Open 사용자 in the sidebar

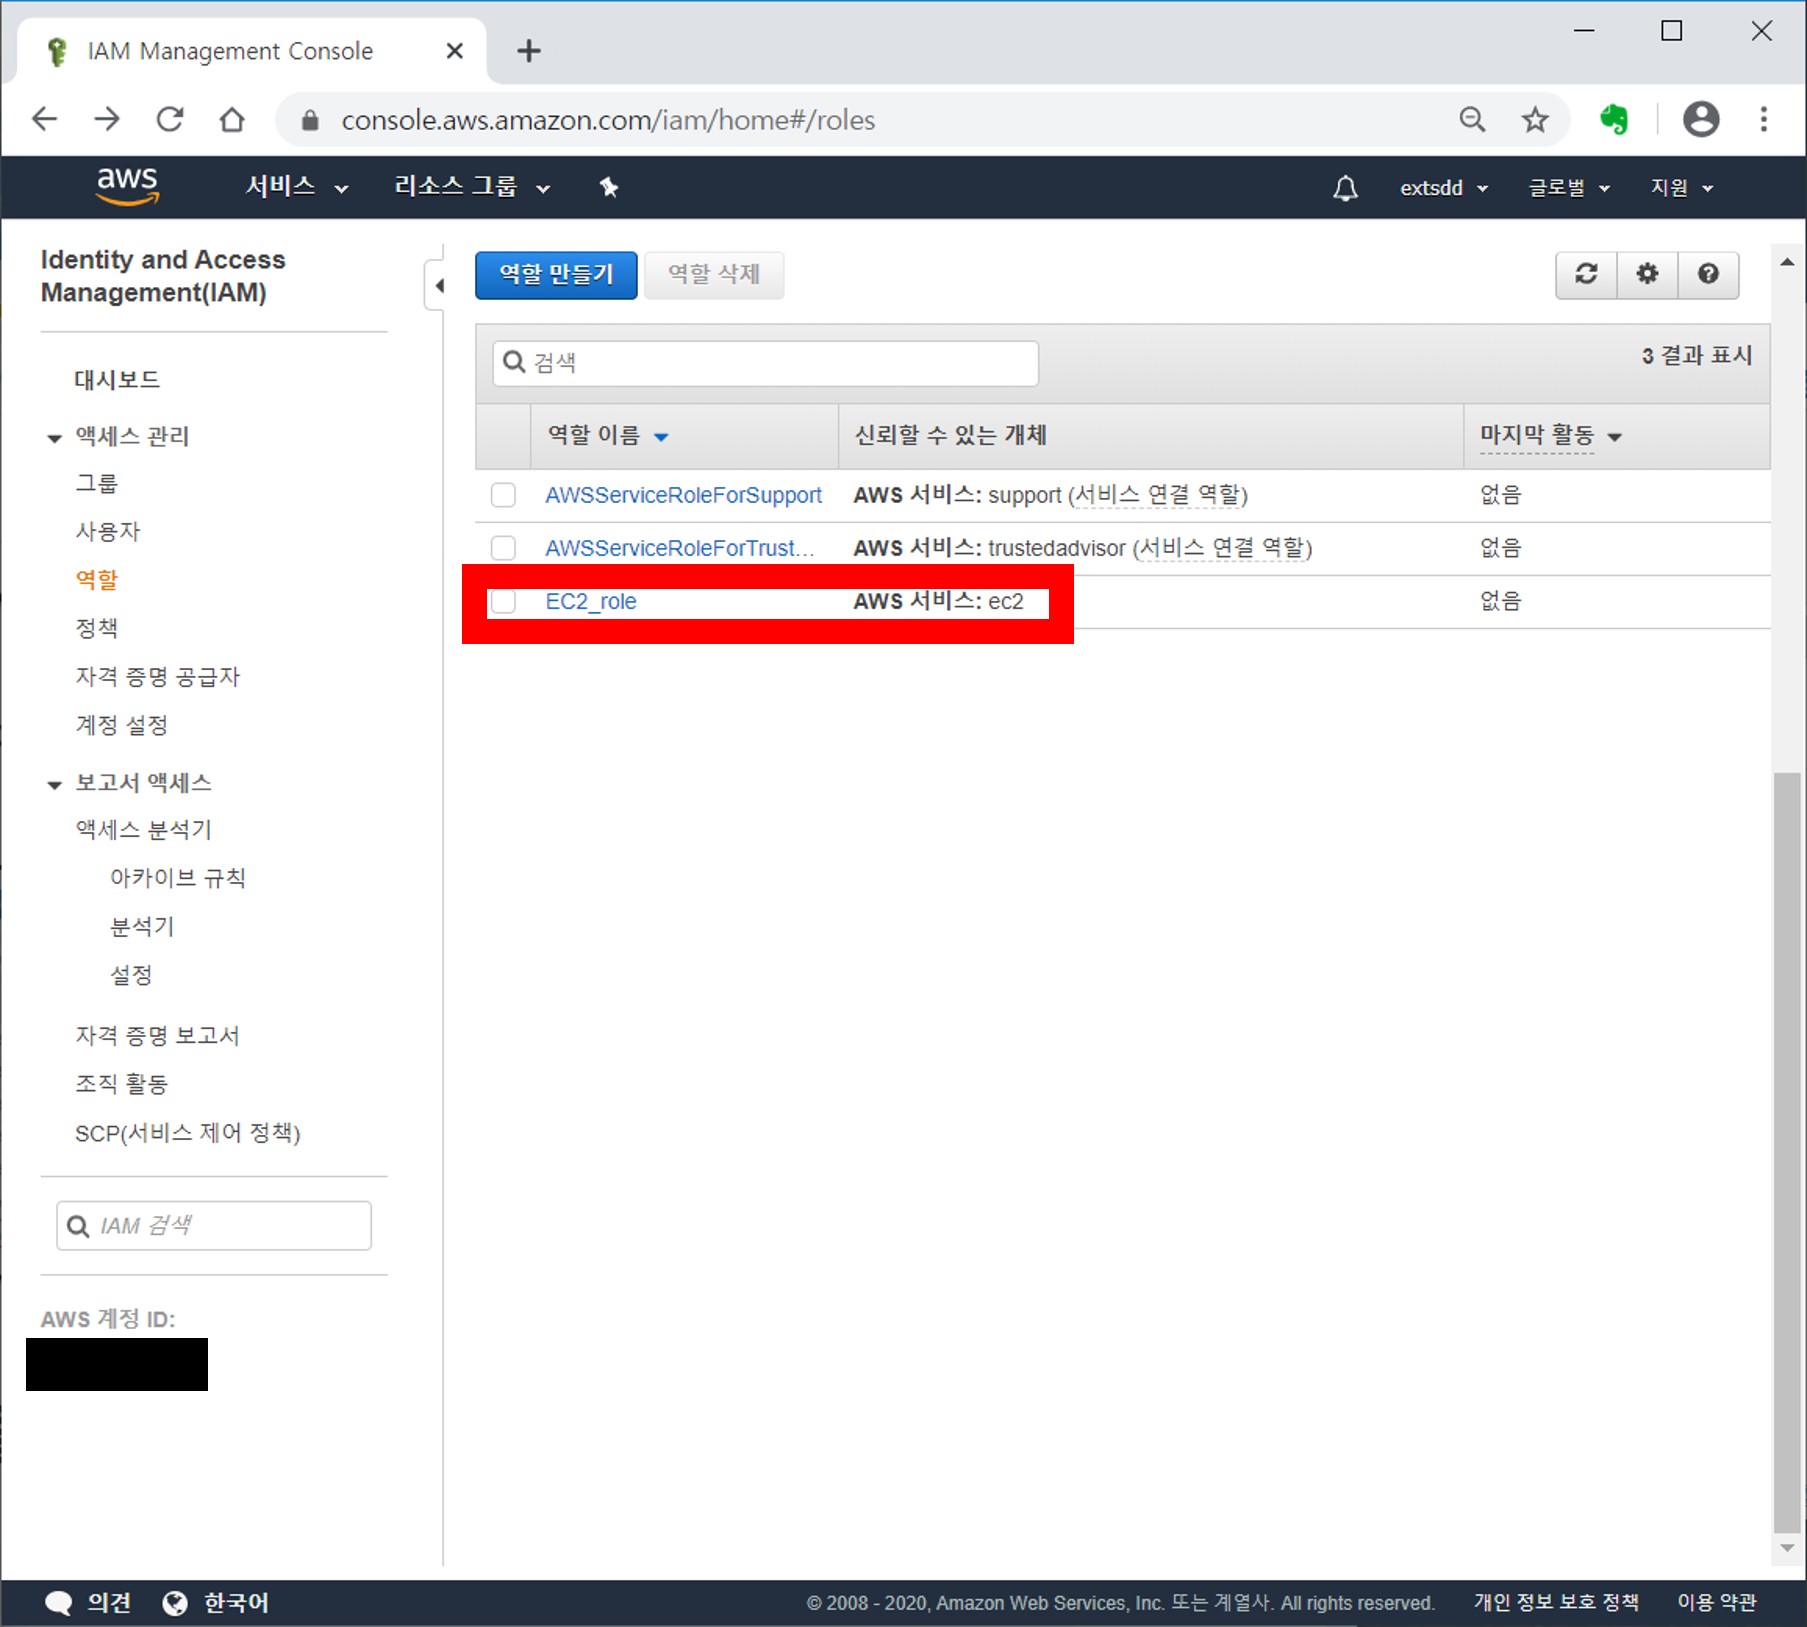[108, 531]
